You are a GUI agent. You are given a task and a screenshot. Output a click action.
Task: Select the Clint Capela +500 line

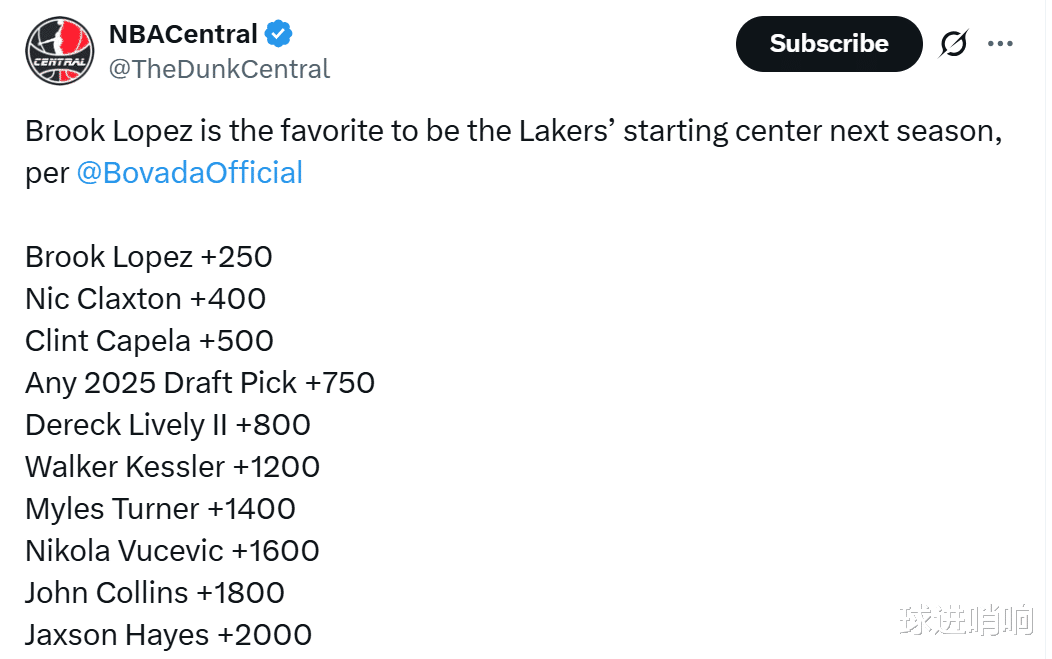pos(149,341)
